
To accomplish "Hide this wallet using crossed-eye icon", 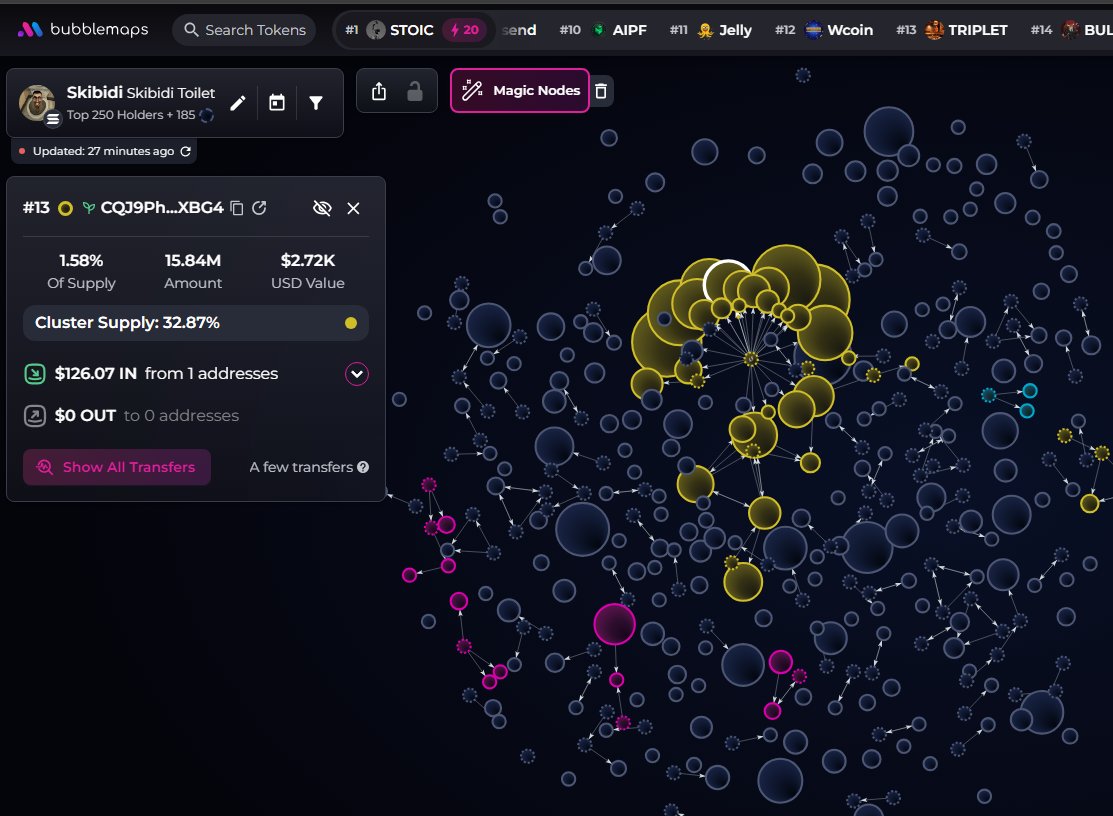I will pos(321,208).
